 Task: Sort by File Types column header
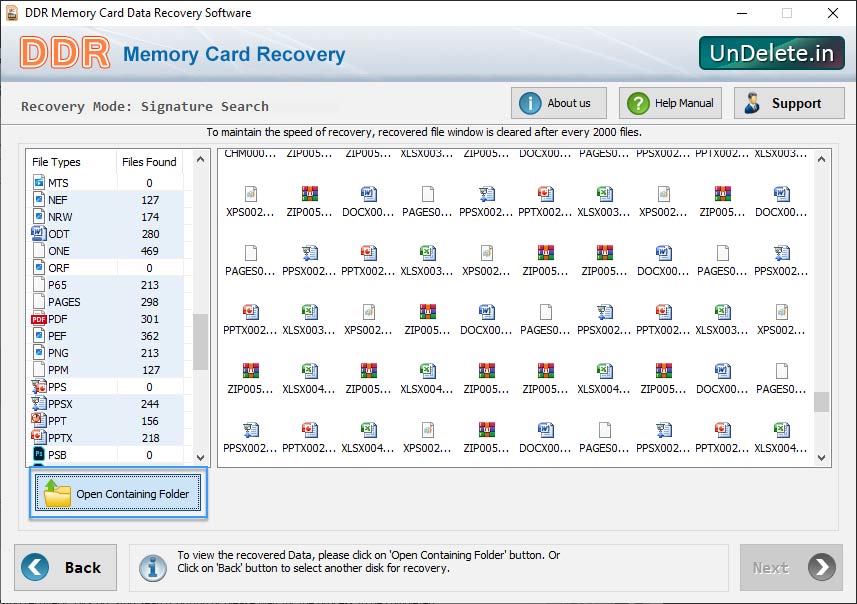point(71,162)
